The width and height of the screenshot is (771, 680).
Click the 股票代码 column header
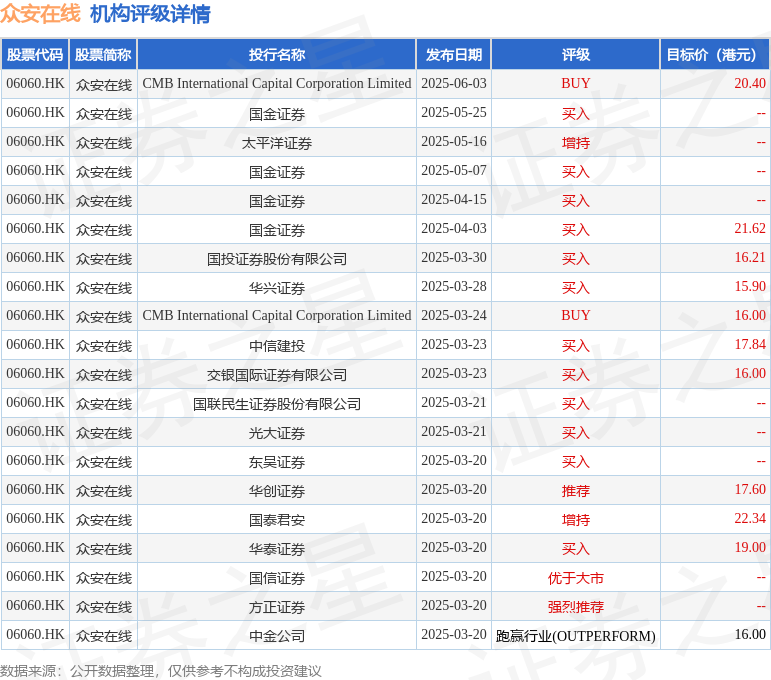pos(35,55)
